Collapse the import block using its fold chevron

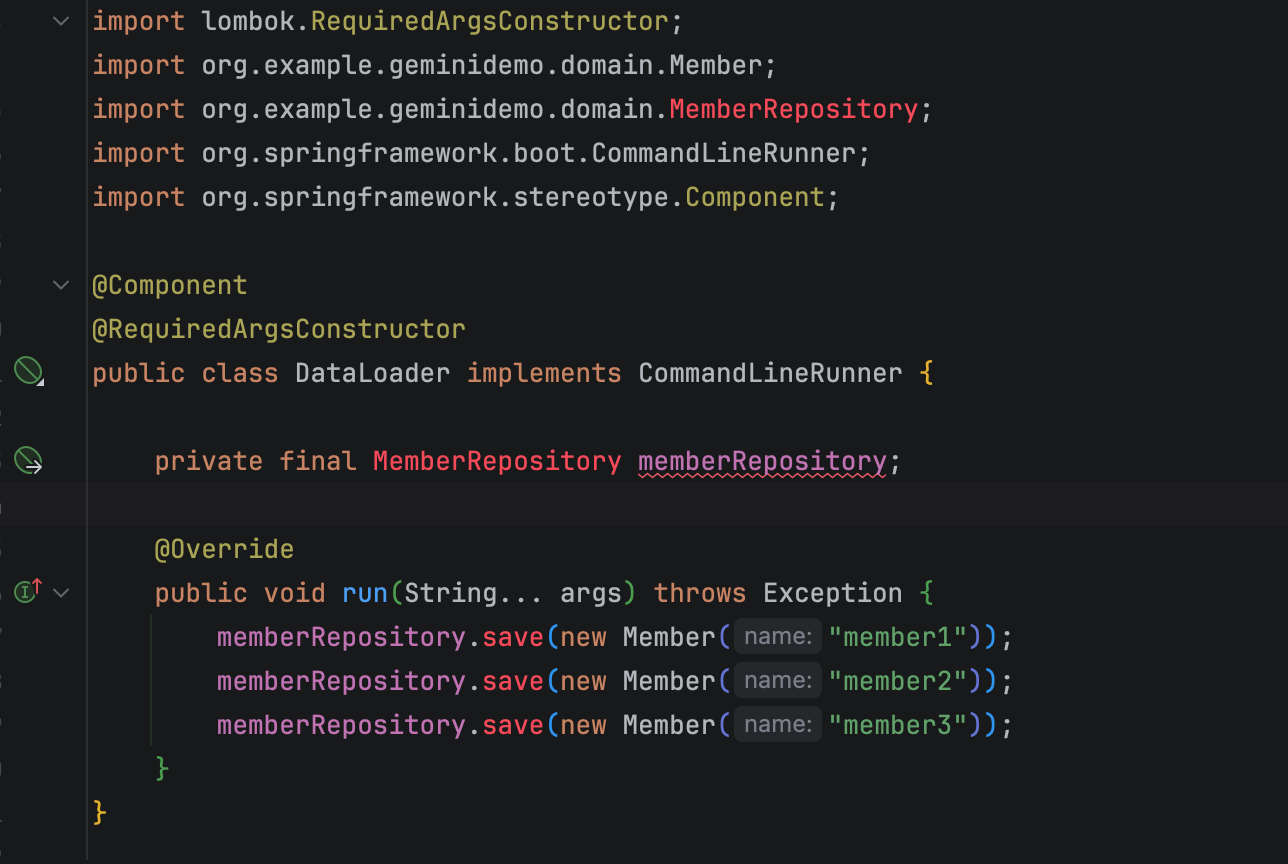[61, 21]
